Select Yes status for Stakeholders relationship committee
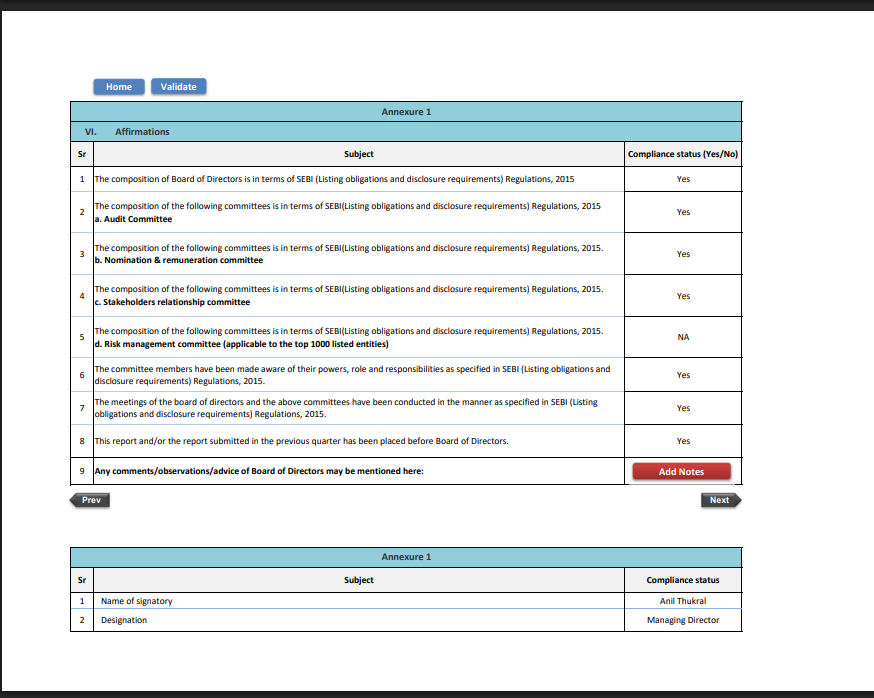Viewport: 874px width, 698px height. pos(683,296)
